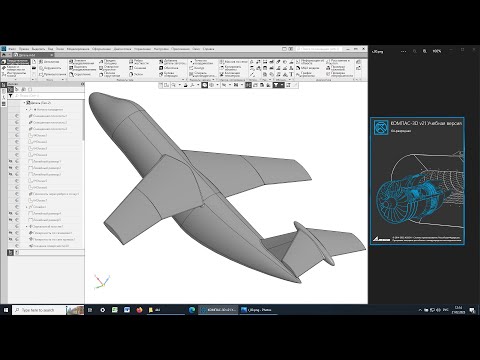Choose the Сечение section tool
This screenshot has width=480, height=360.
click(137, 68)
